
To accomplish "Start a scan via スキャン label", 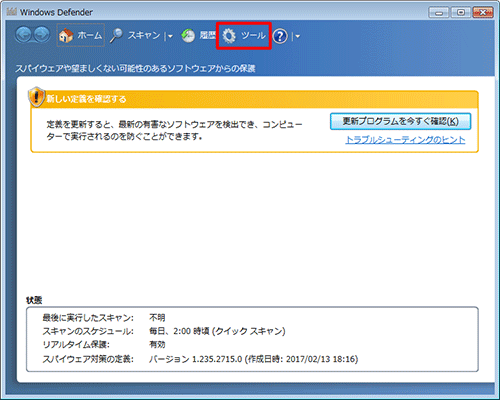I will (x=144, y=35).
